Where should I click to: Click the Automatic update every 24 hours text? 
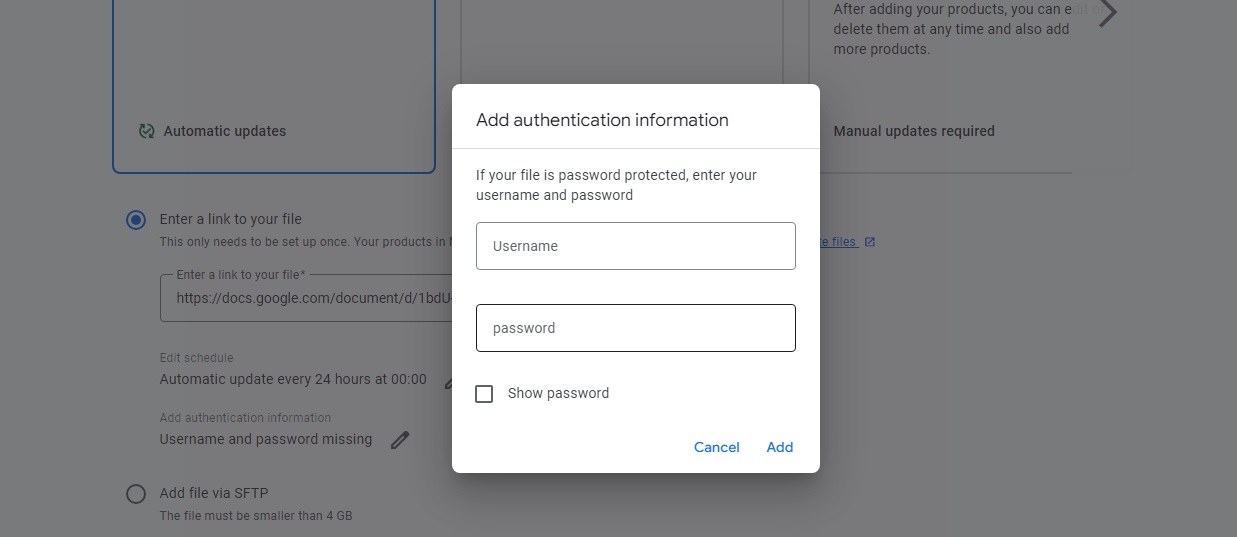tap(293, 380)
